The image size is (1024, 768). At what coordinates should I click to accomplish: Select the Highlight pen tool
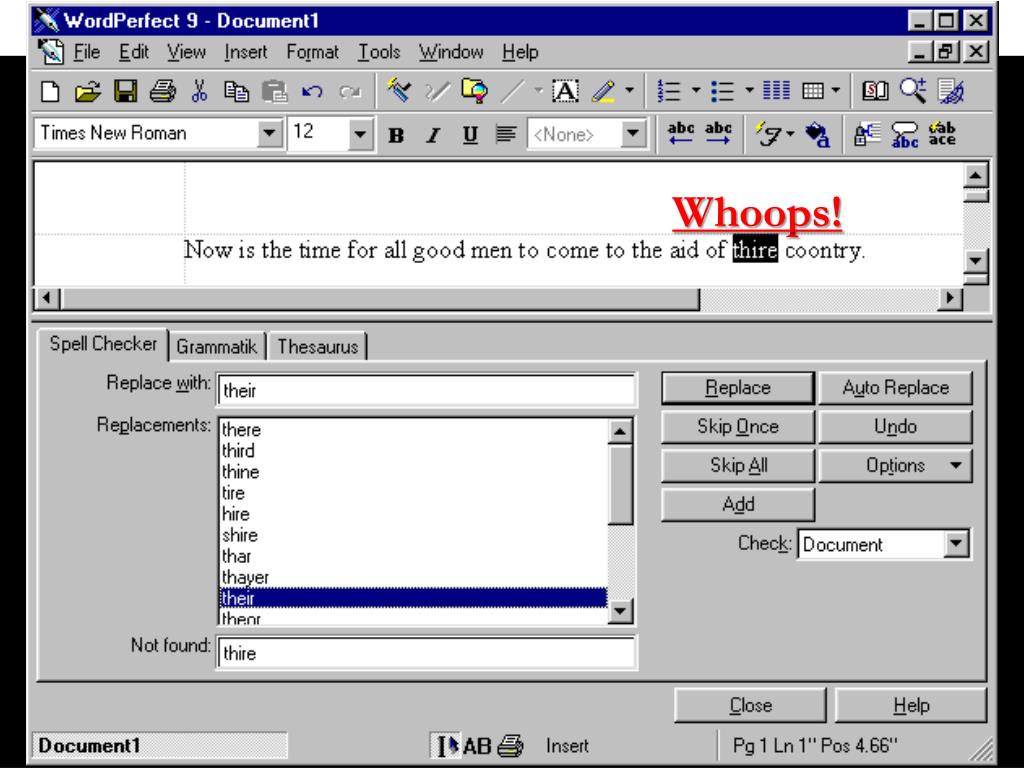point(603,91)
